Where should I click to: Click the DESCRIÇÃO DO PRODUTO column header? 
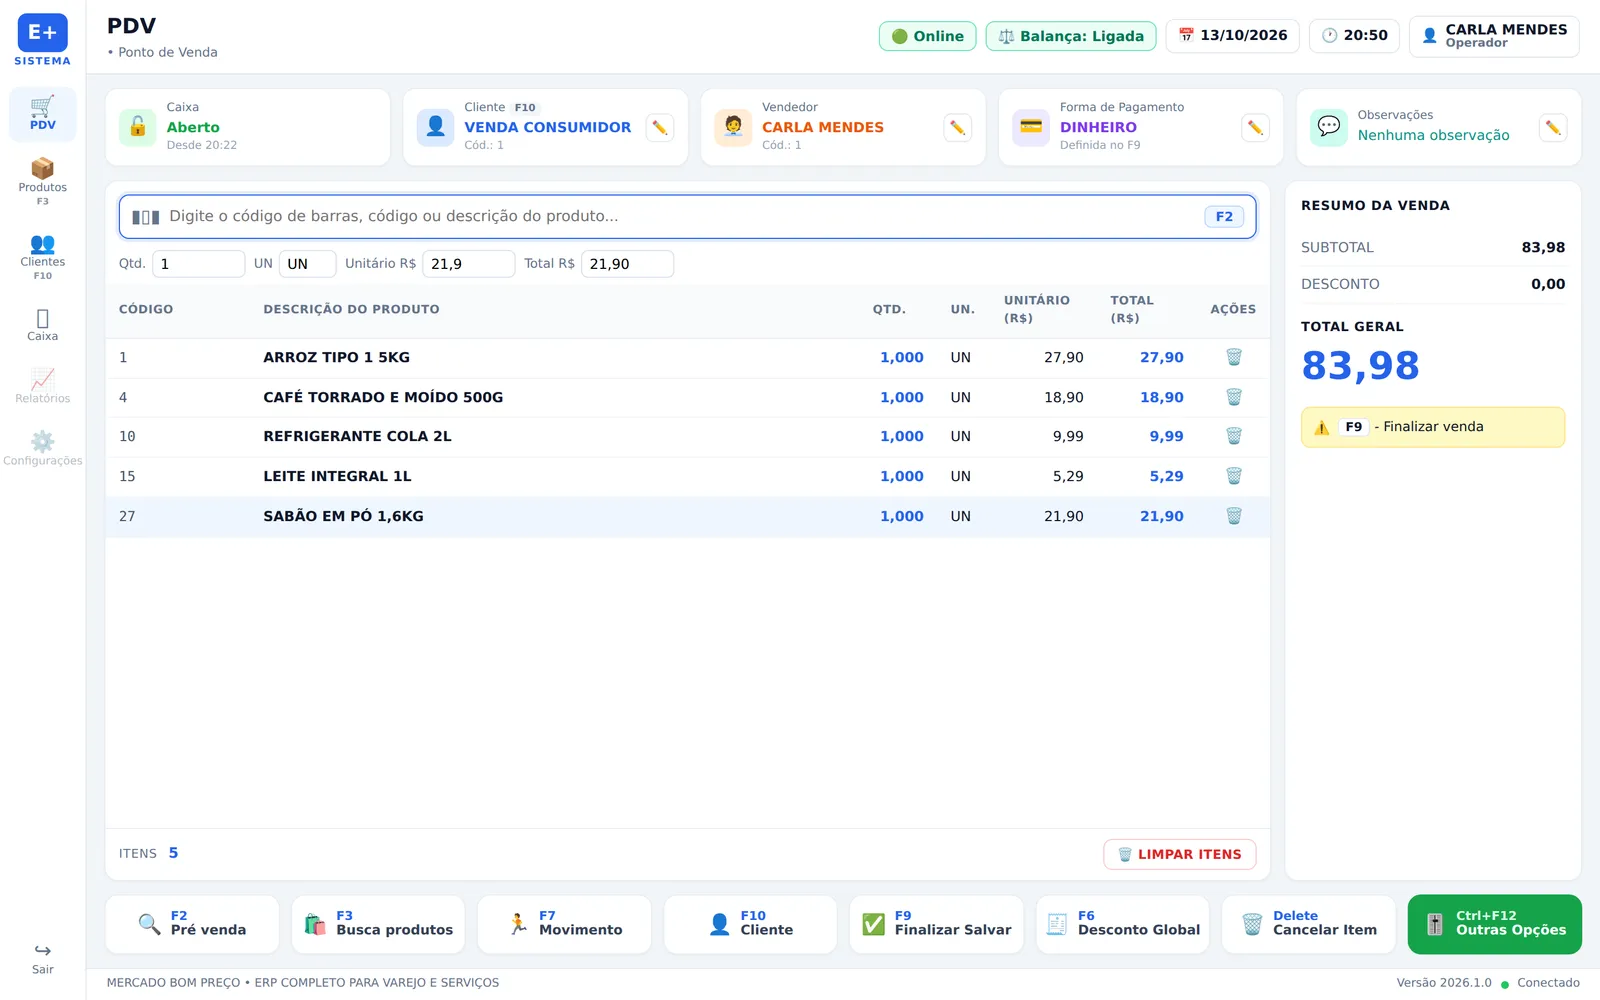tap(351, 309)
